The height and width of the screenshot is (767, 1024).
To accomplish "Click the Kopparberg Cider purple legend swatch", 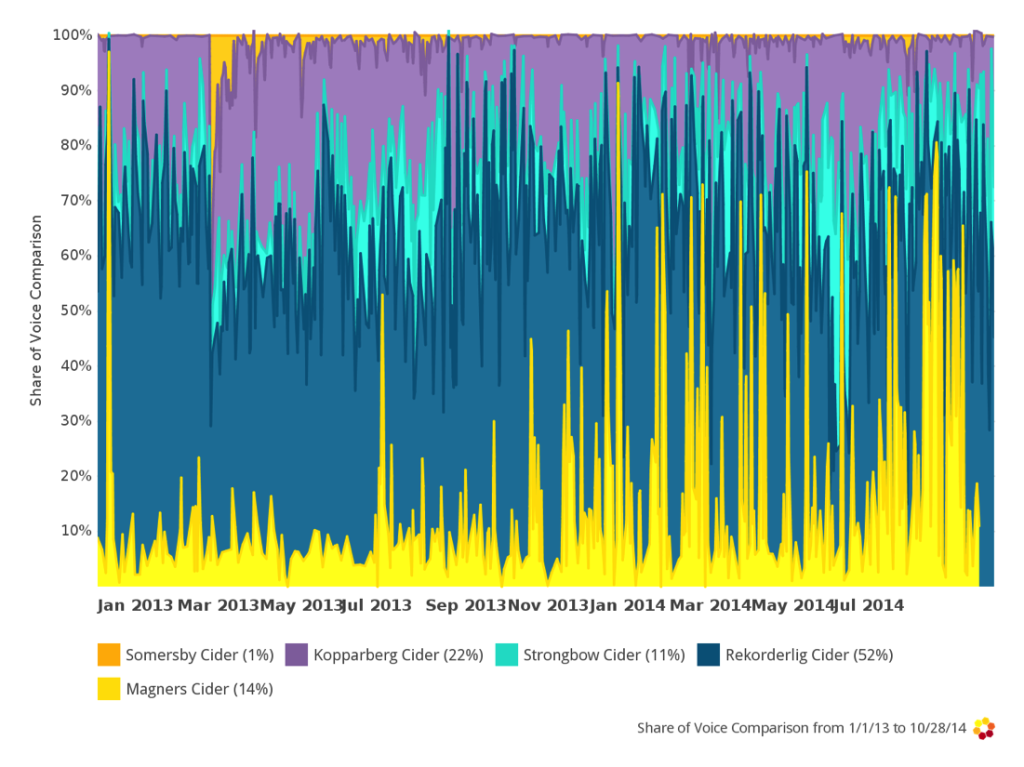I will pos(296,655).
